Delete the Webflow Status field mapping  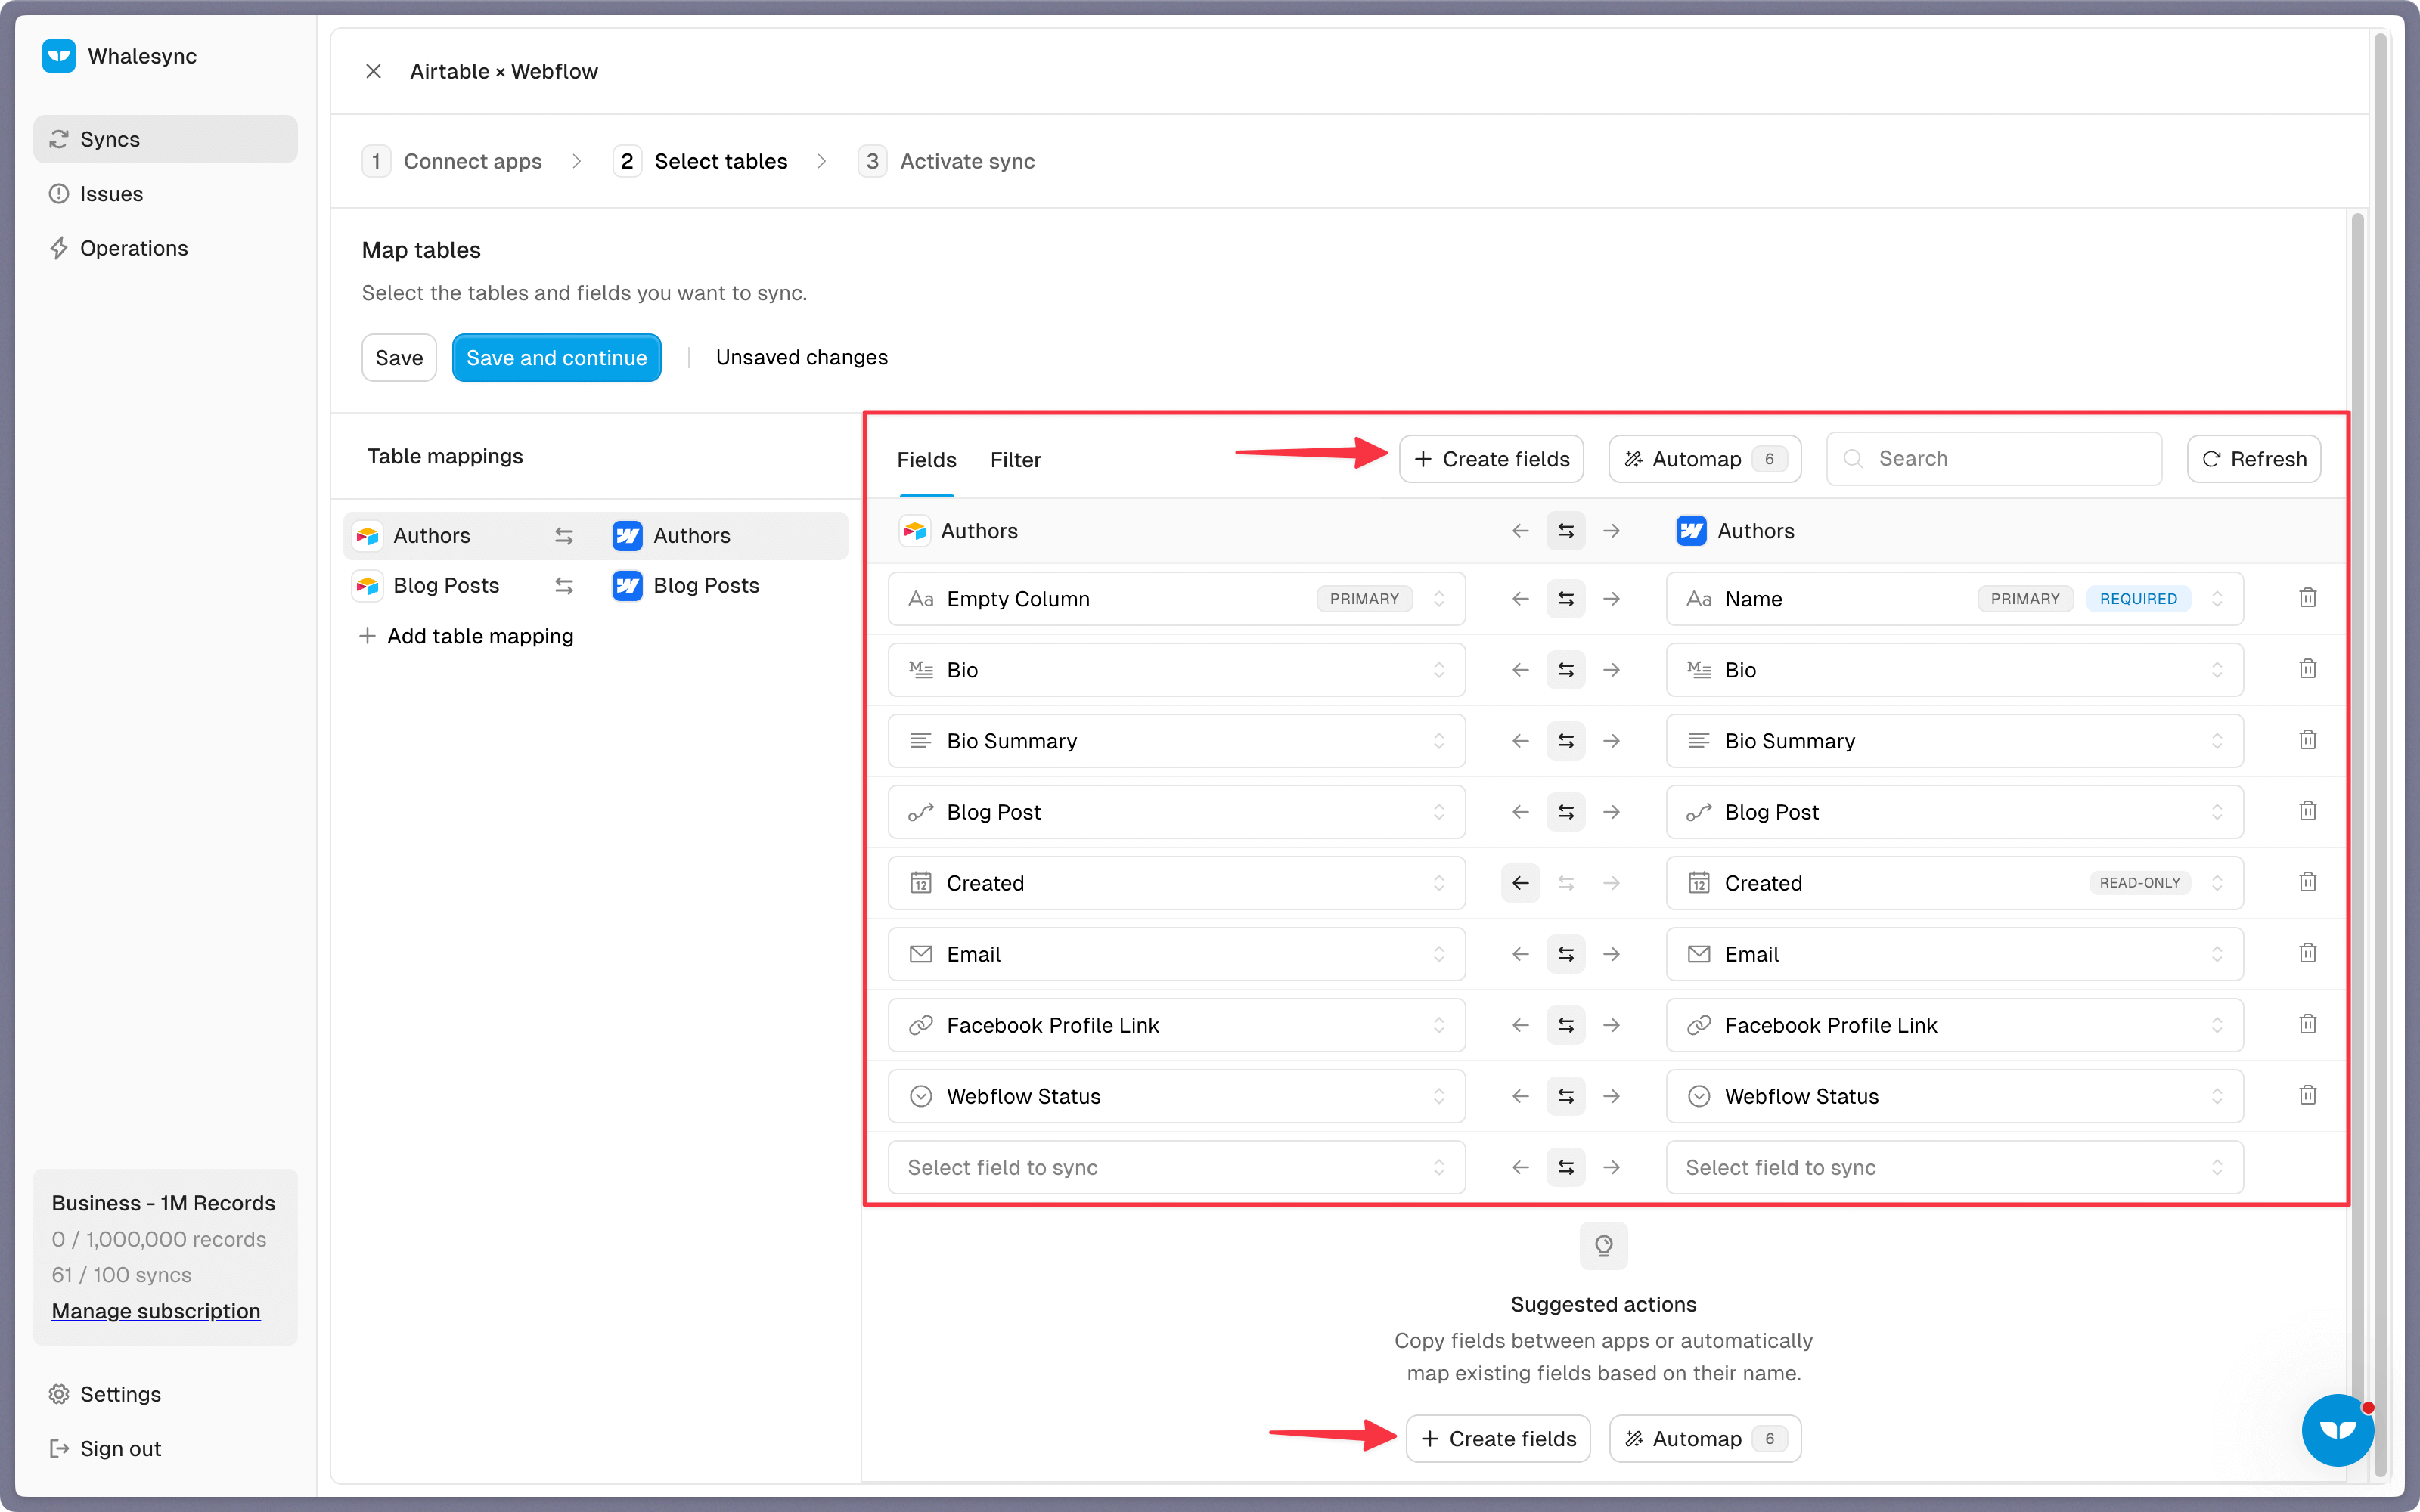tap(2308, 1095)
